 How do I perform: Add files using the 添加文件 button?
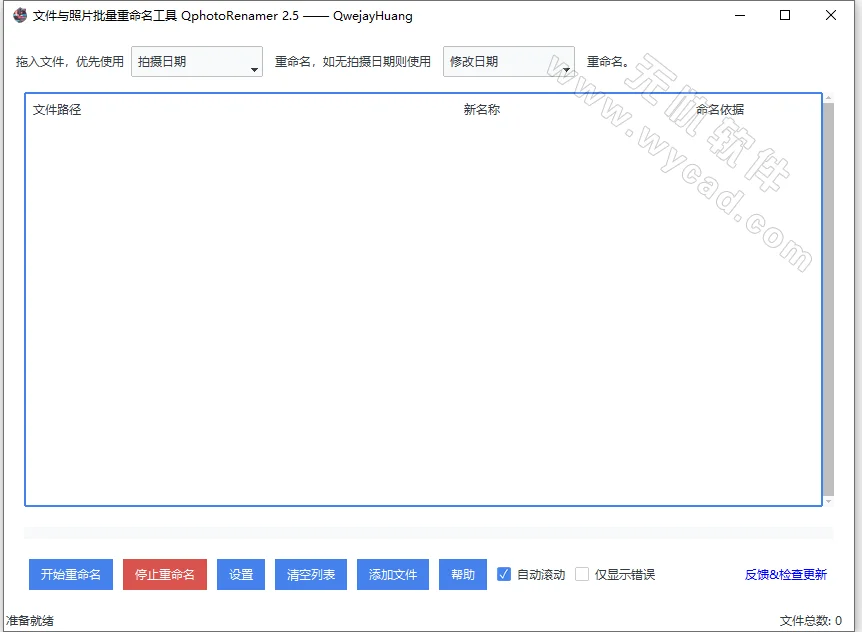pyautogui.click(x=392, y=574)
